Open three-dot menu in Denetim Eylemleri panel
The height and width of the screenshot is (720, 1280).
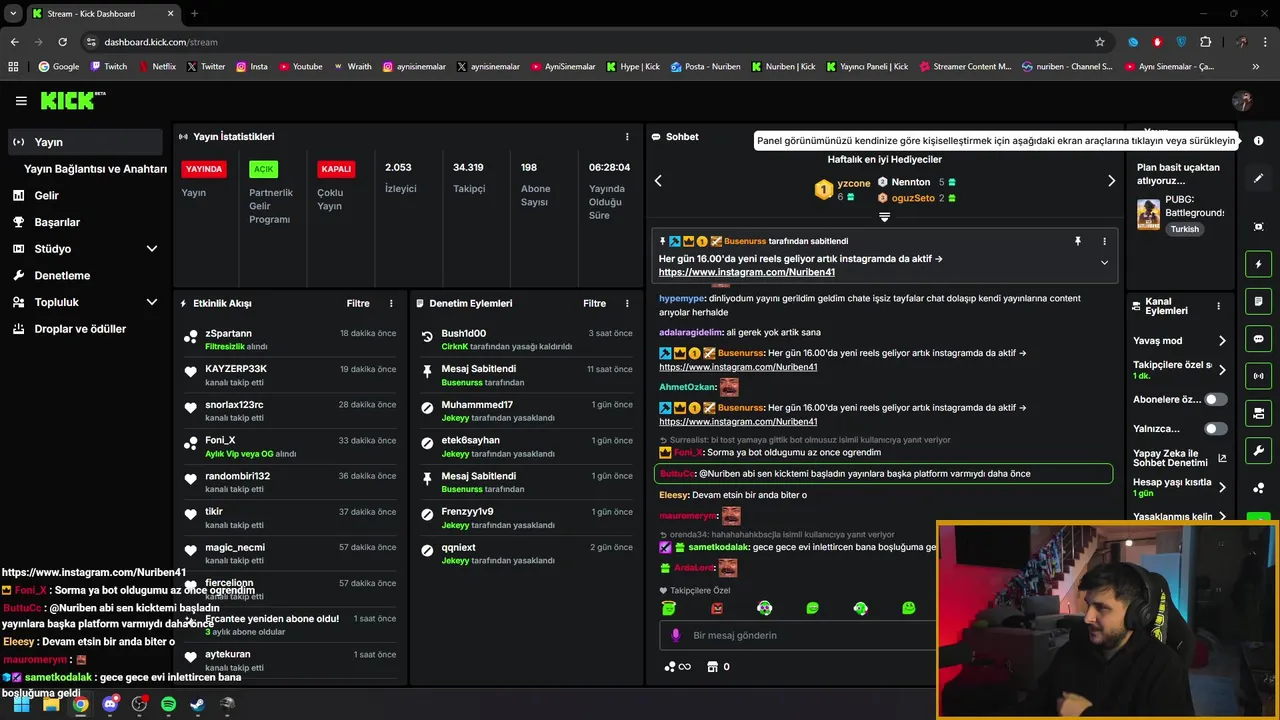pyautogui.click(x=627, y=303)
